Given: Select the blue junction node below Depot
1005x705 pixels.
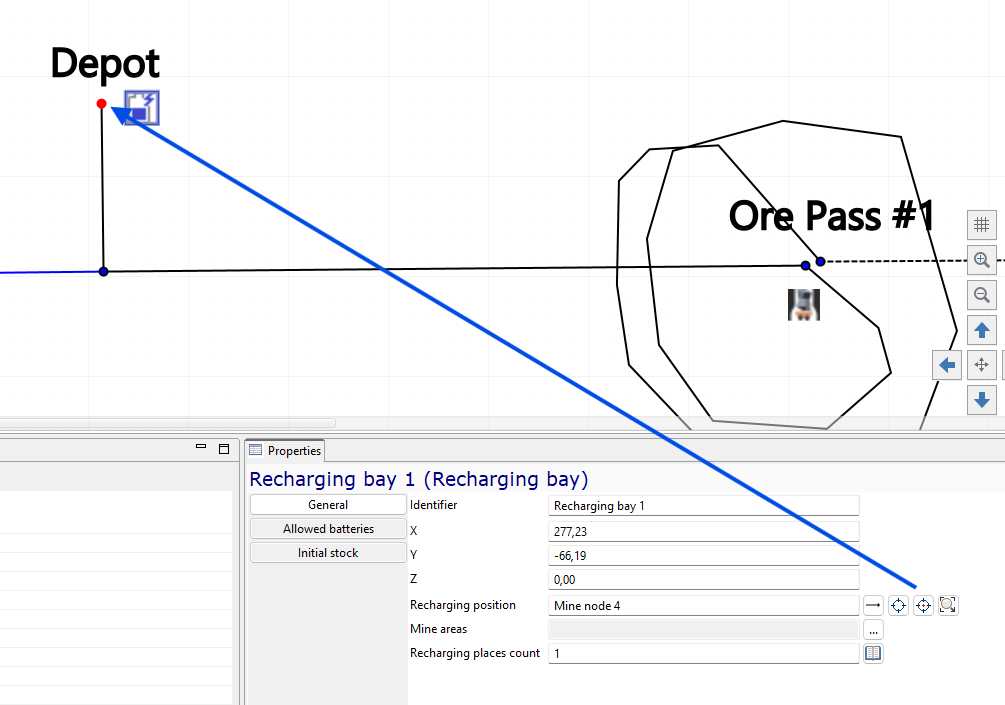Looking at the screenshot, I should tap(103, 272).
